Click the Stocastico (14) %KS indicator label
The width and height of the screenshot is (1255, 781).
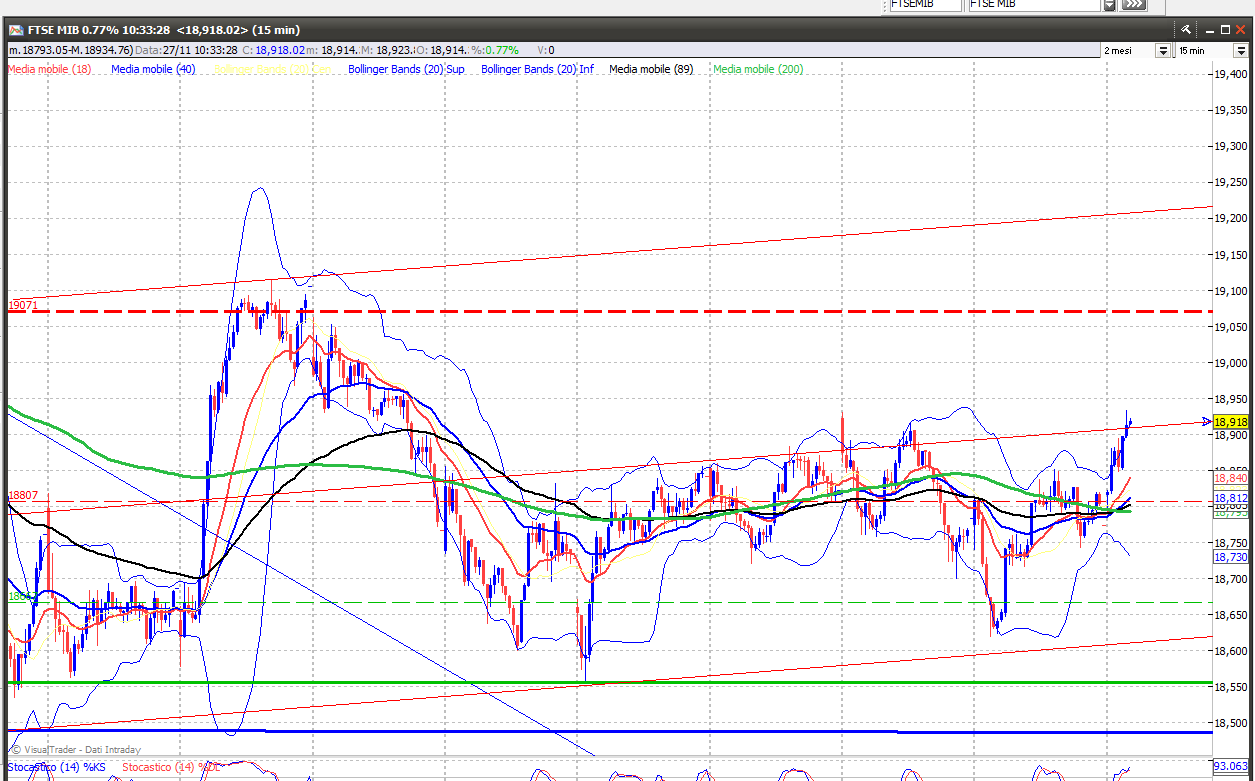coord(54,767)
